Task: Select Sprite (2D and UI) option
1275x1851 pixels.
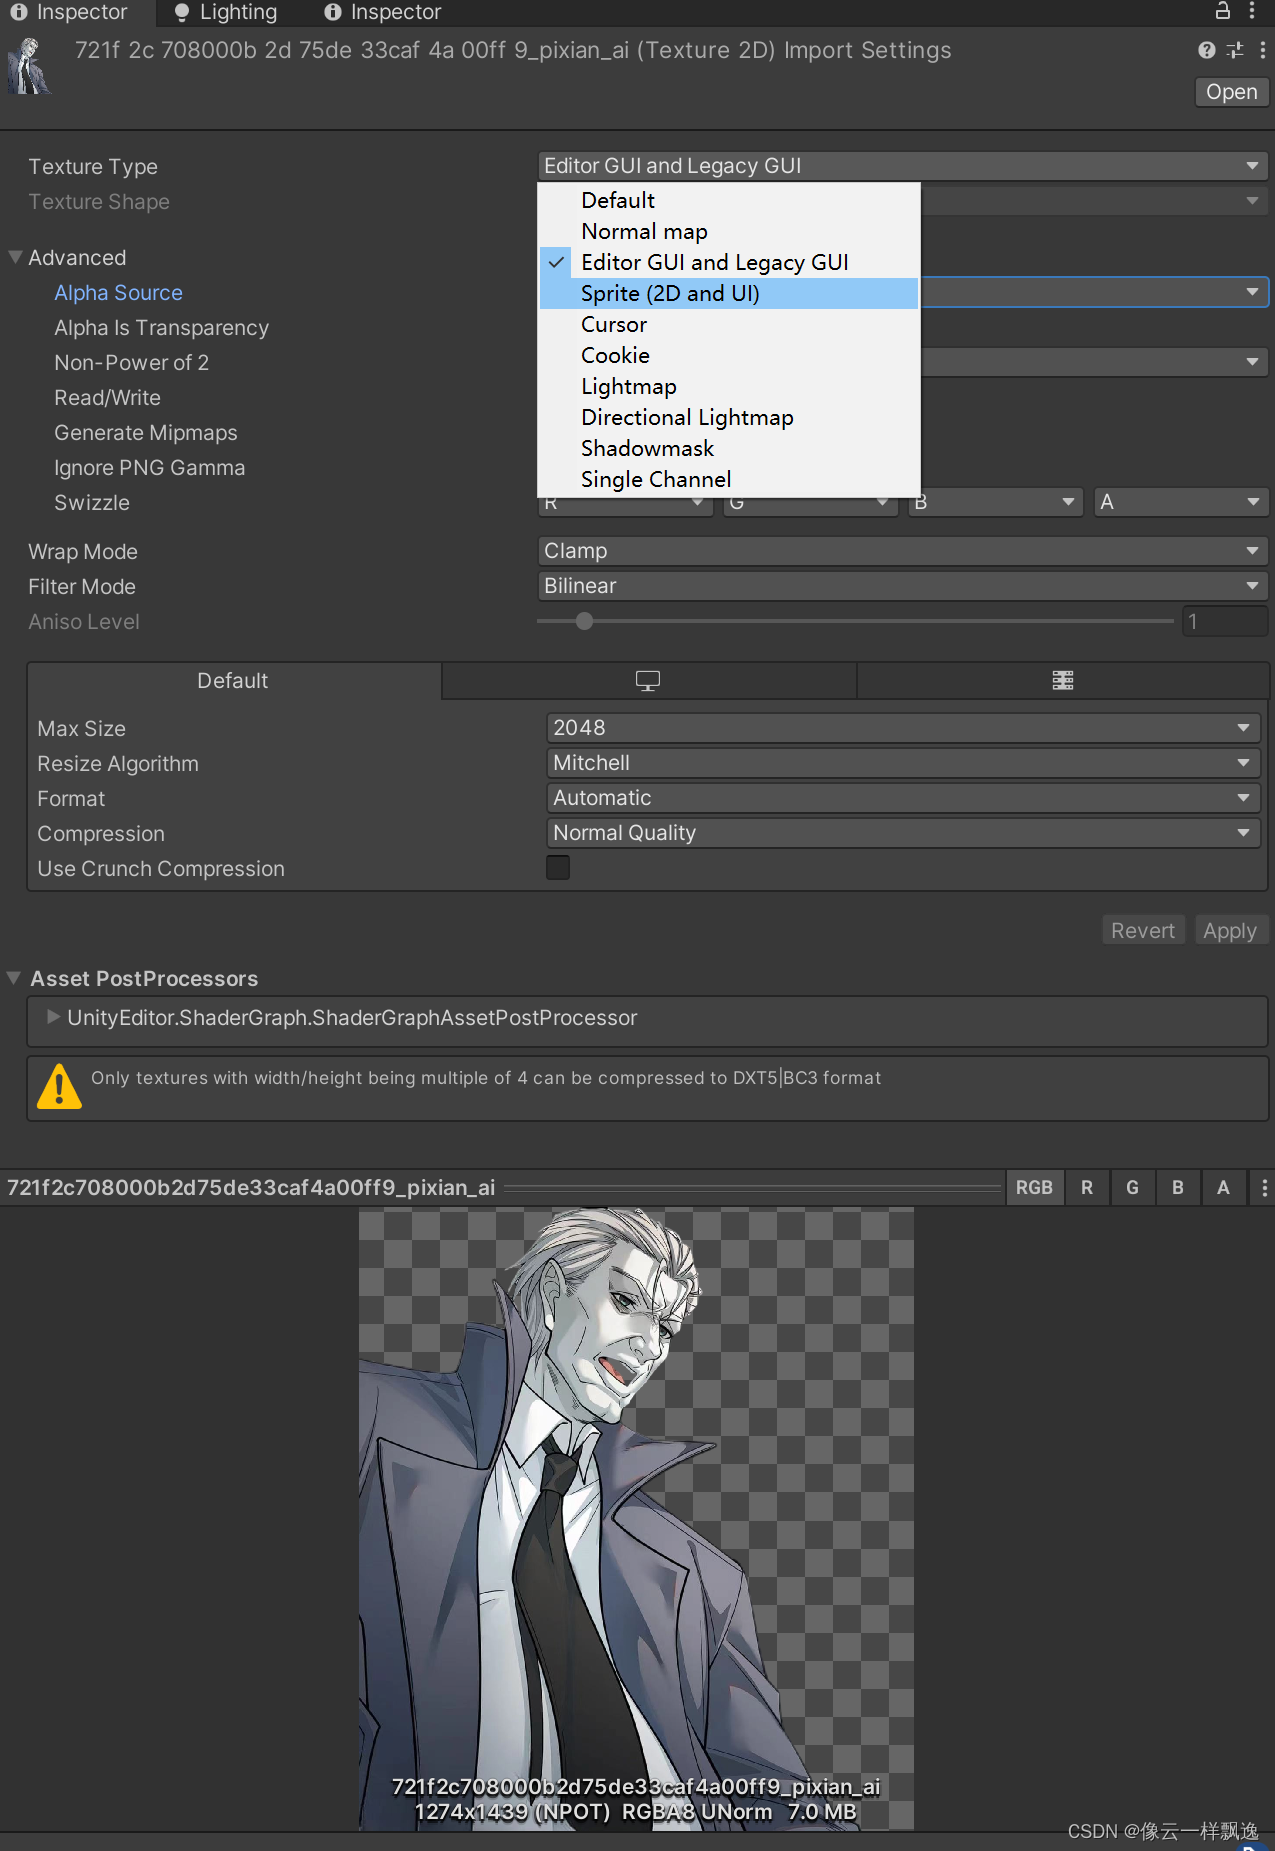Action: 729,293
